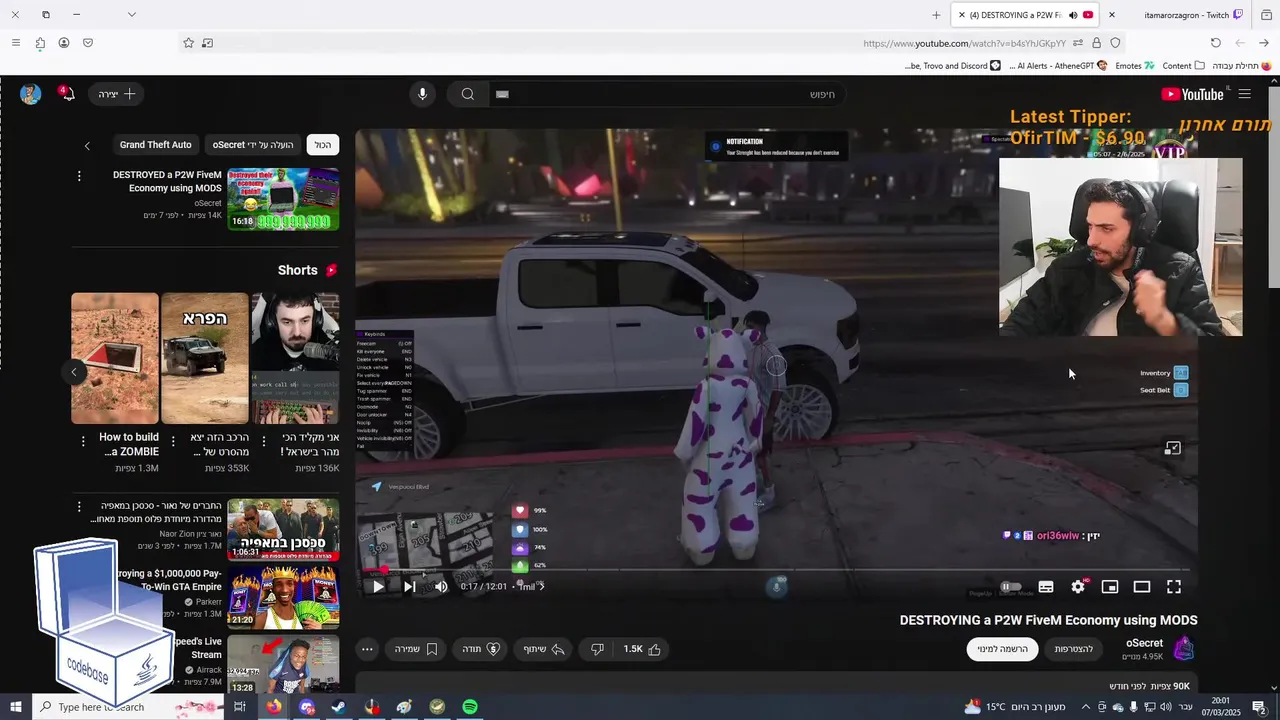
Task: Open Steam from taskbar
Action: point(339,707)
